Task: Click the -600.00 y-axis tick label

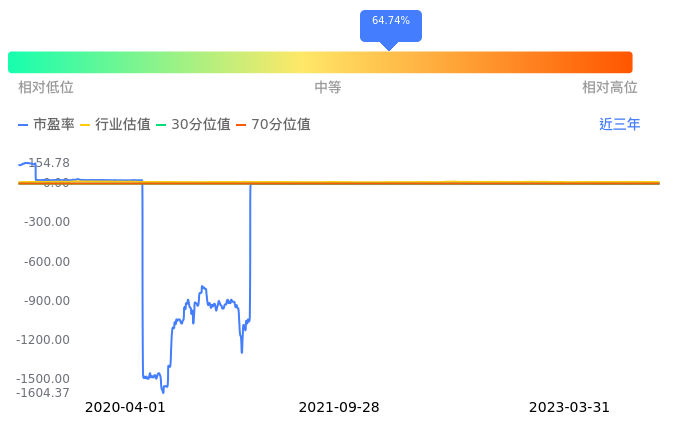Action: (46, 262)
